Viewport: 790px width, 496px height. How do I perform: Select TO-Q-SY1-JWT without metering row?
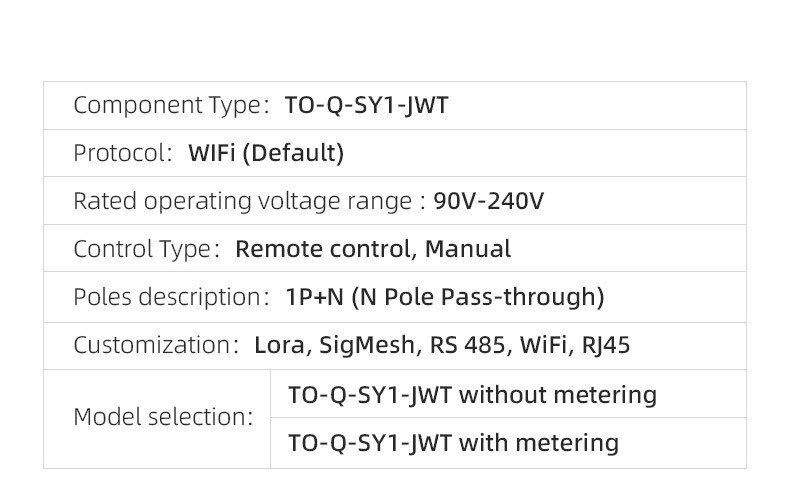pos(508,394)
